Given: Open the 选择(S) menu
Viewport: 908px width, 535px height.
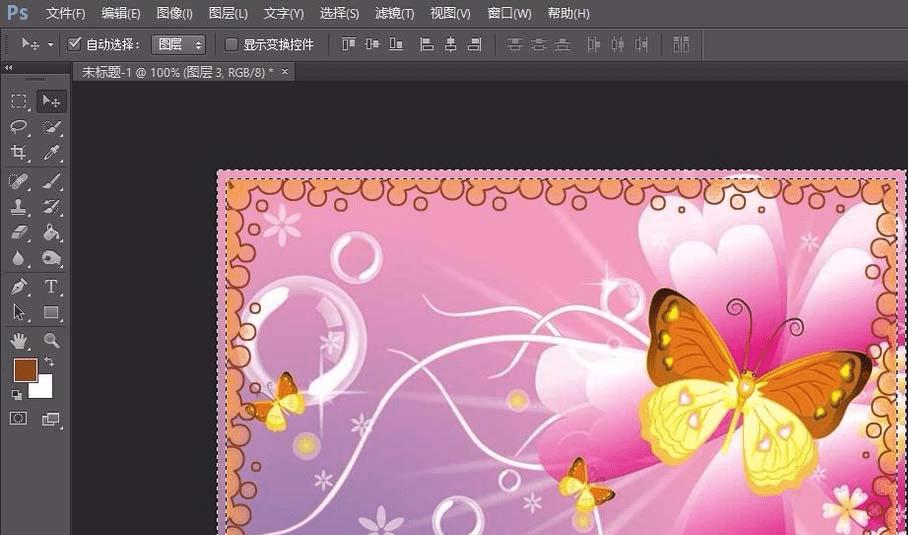Looking at the screenshot, I should coord(339,13).
